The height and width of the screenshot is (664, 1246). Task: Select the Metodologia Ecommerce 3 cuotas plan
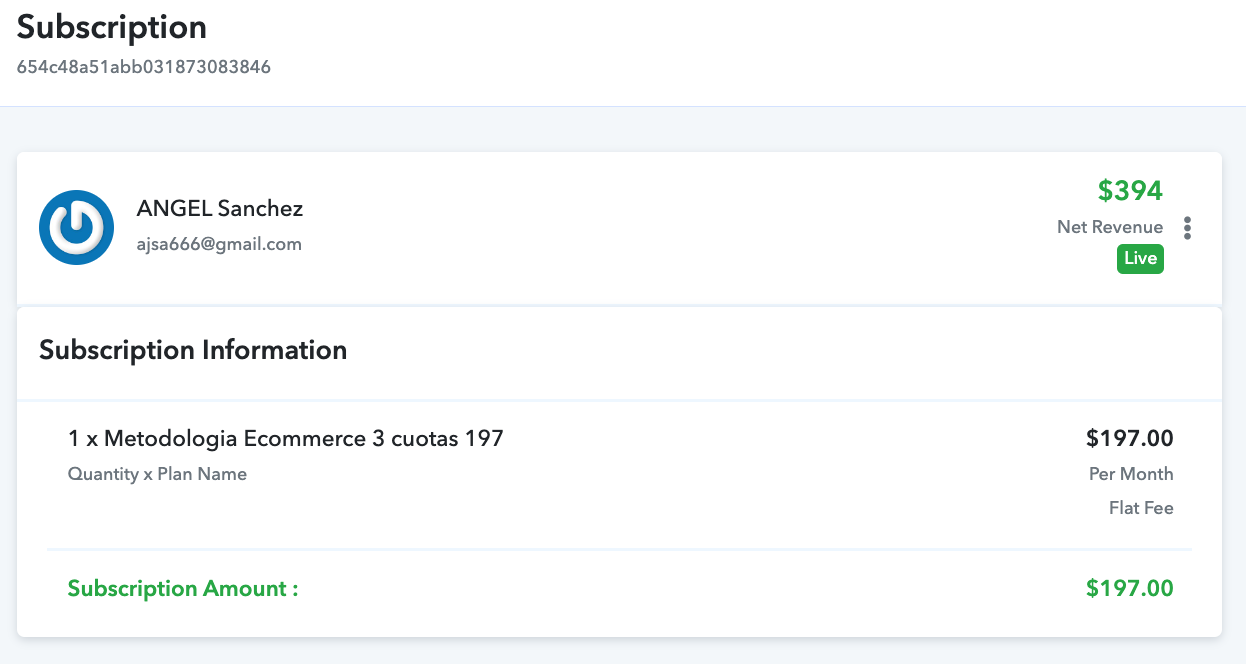(x=286, y=438)
